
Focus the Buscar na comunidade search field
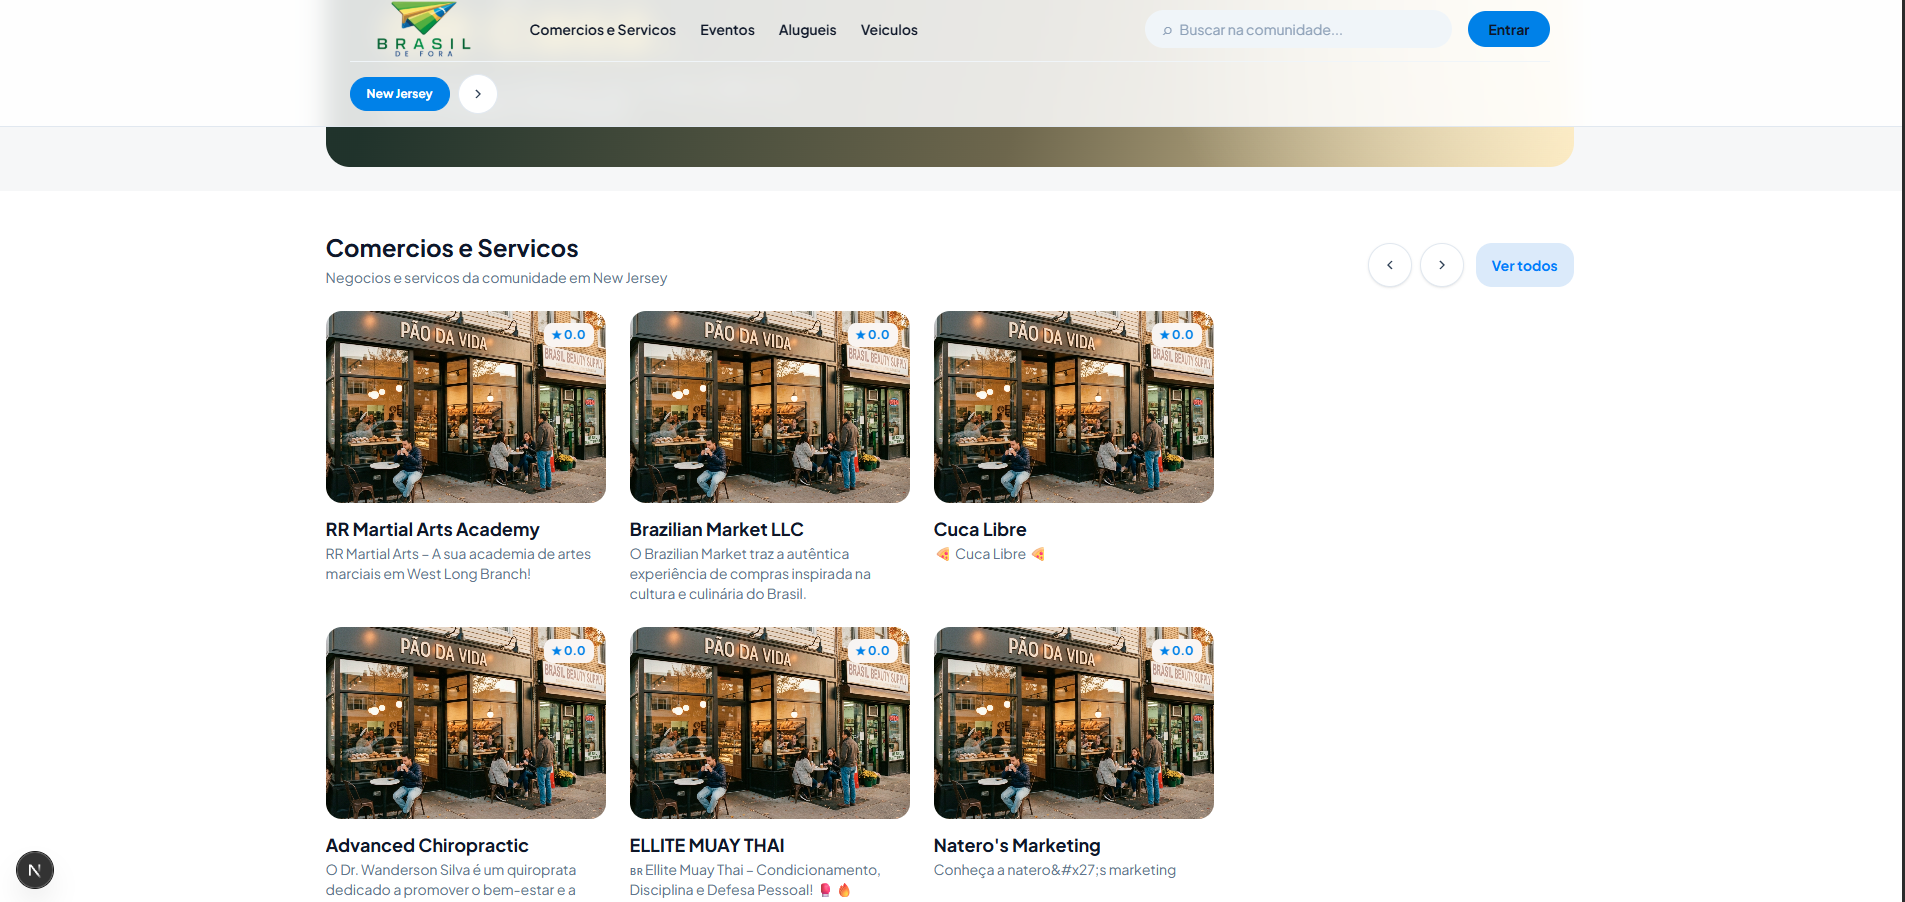tap(1298, 30)
